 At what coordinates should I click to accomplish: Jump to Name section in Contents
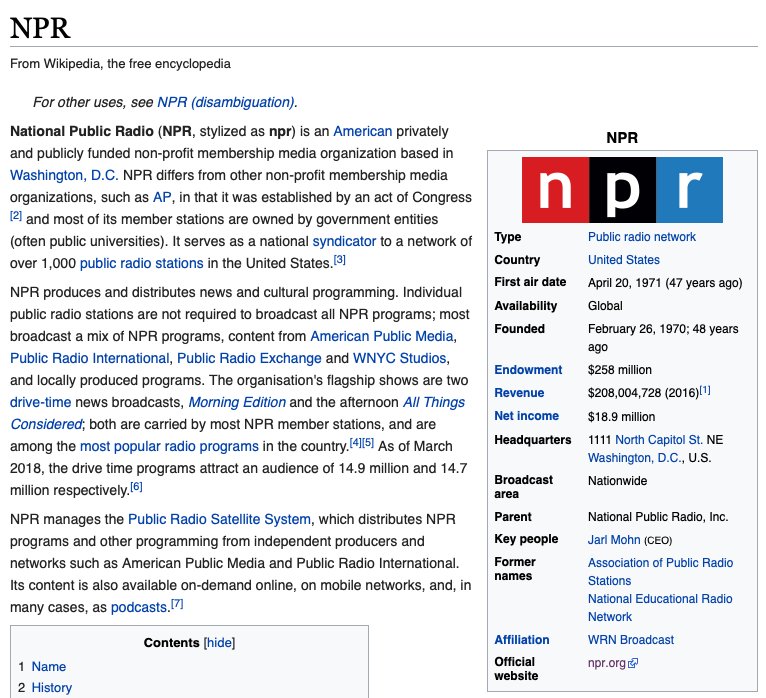[x=49, y=666]
